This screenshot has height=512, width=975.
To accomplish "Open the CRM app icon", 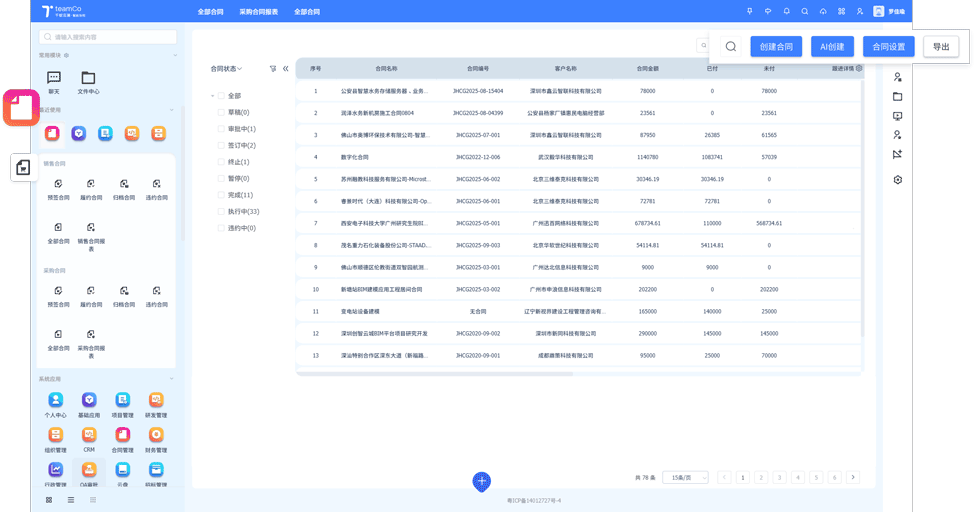I will click(89, 434).
